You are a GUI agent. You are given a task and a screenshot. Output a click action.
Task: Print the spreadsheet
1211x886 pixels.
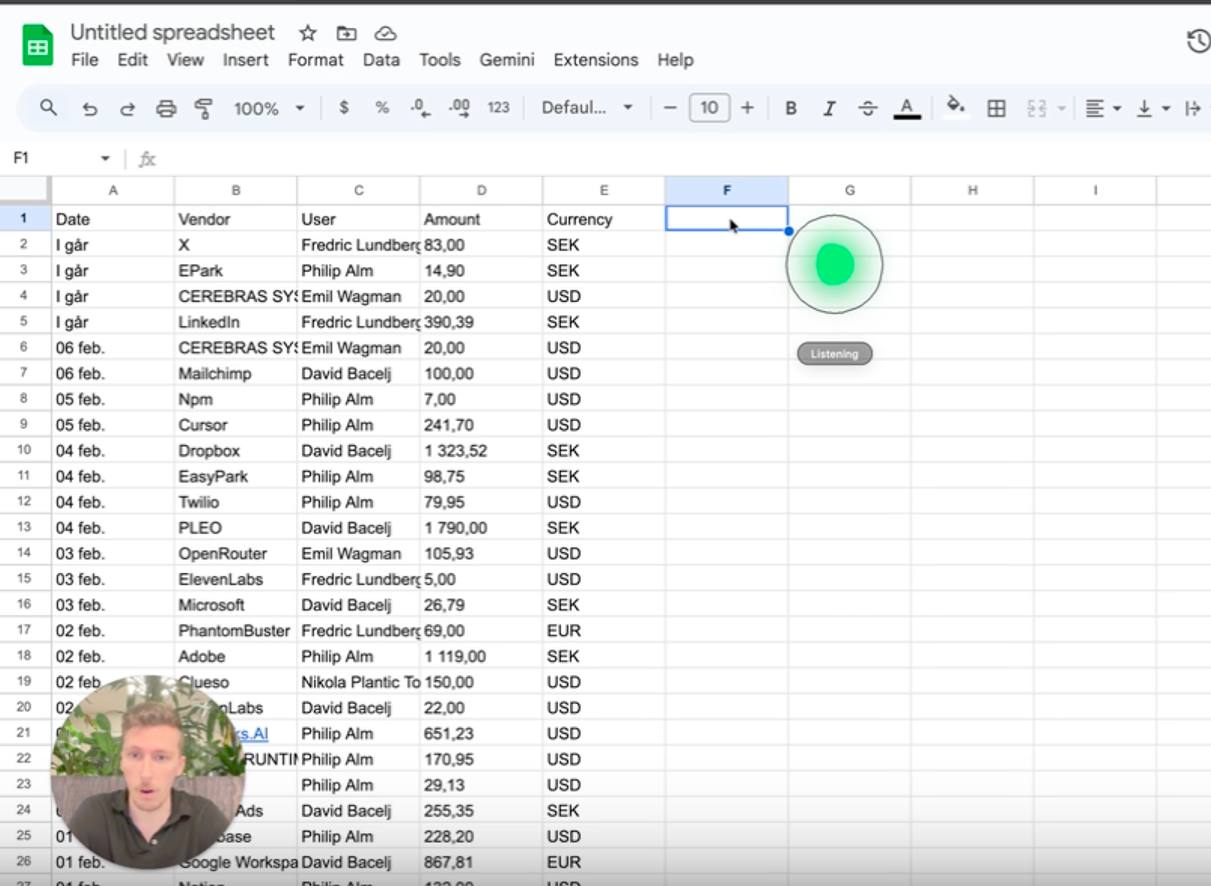pyautogui.click(x=166, y=109)
